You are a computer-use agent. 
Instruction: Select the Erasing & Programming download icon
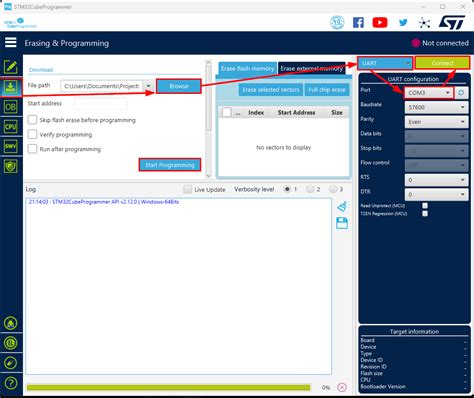coord(11,87)
